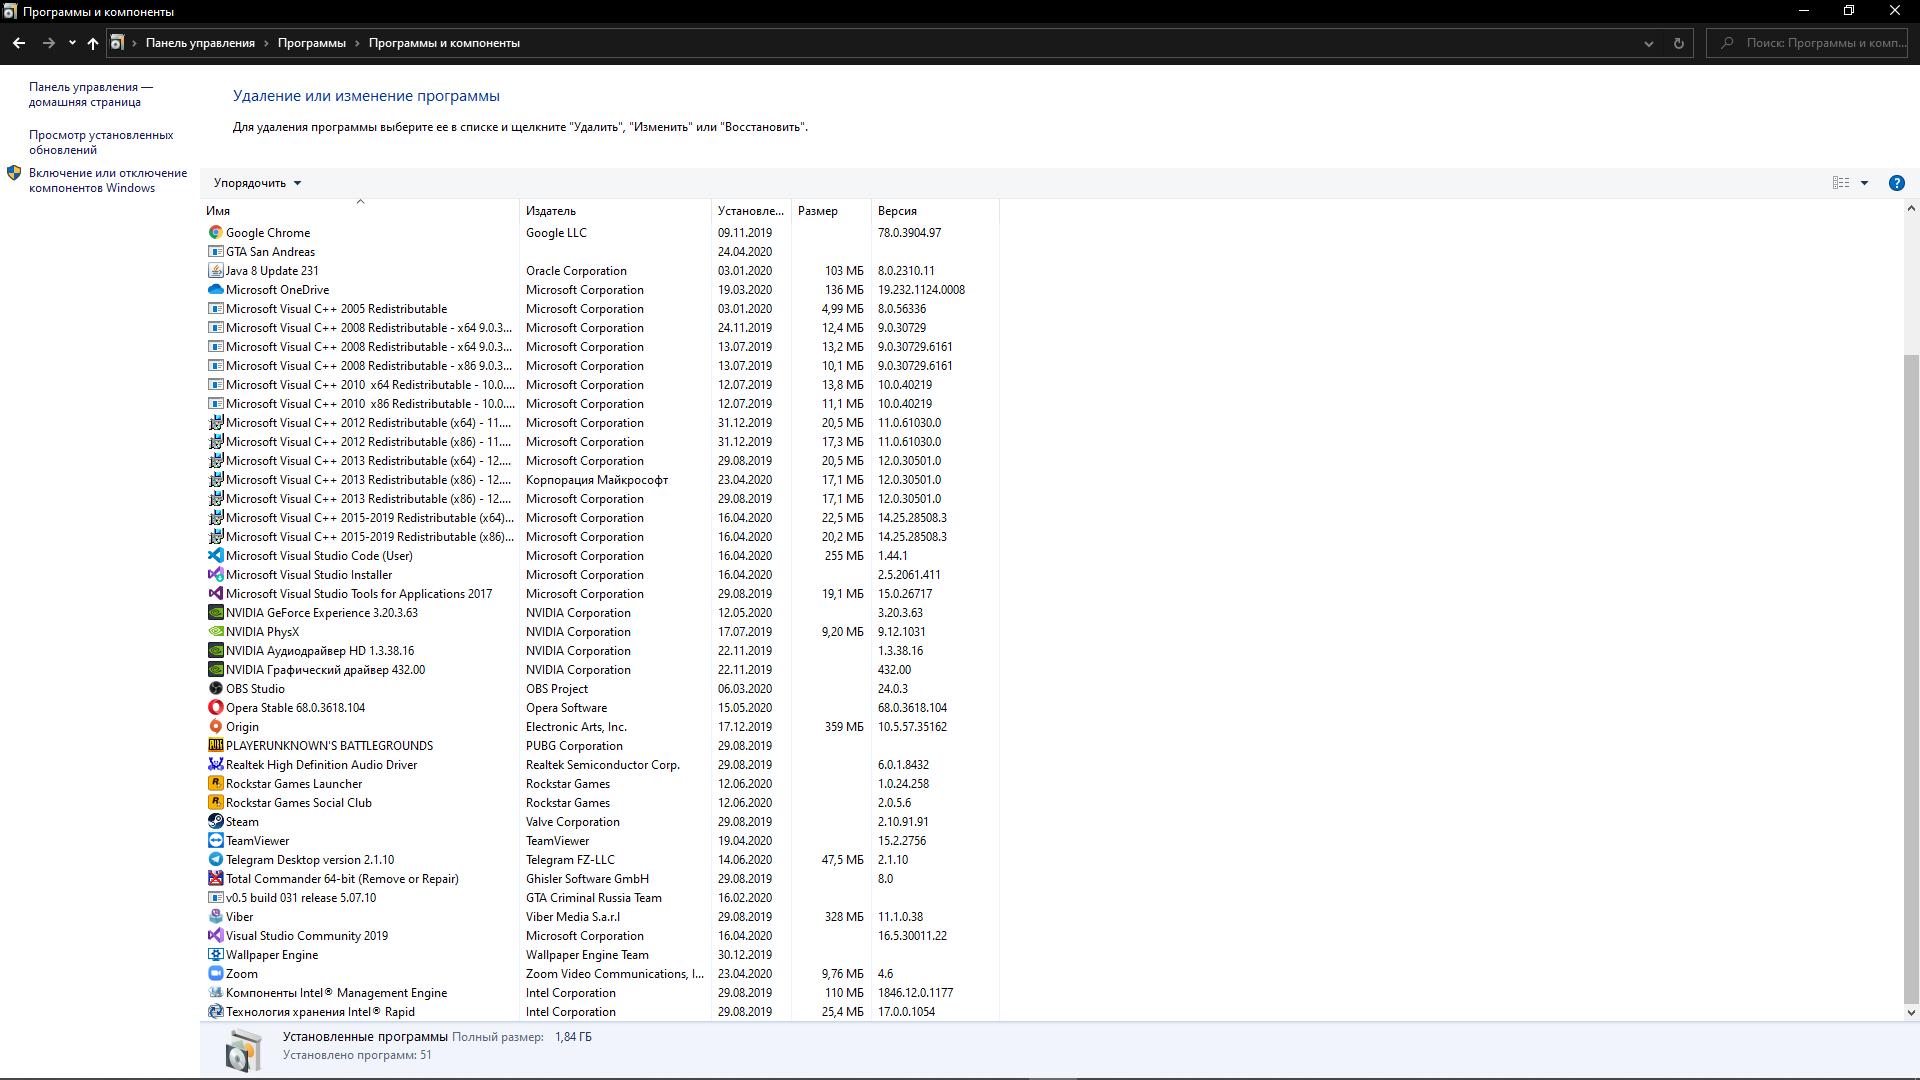The height and width of the screenshot is (1080, 1920).
Task: Click the Steam icon
Action: click(215, 821)
